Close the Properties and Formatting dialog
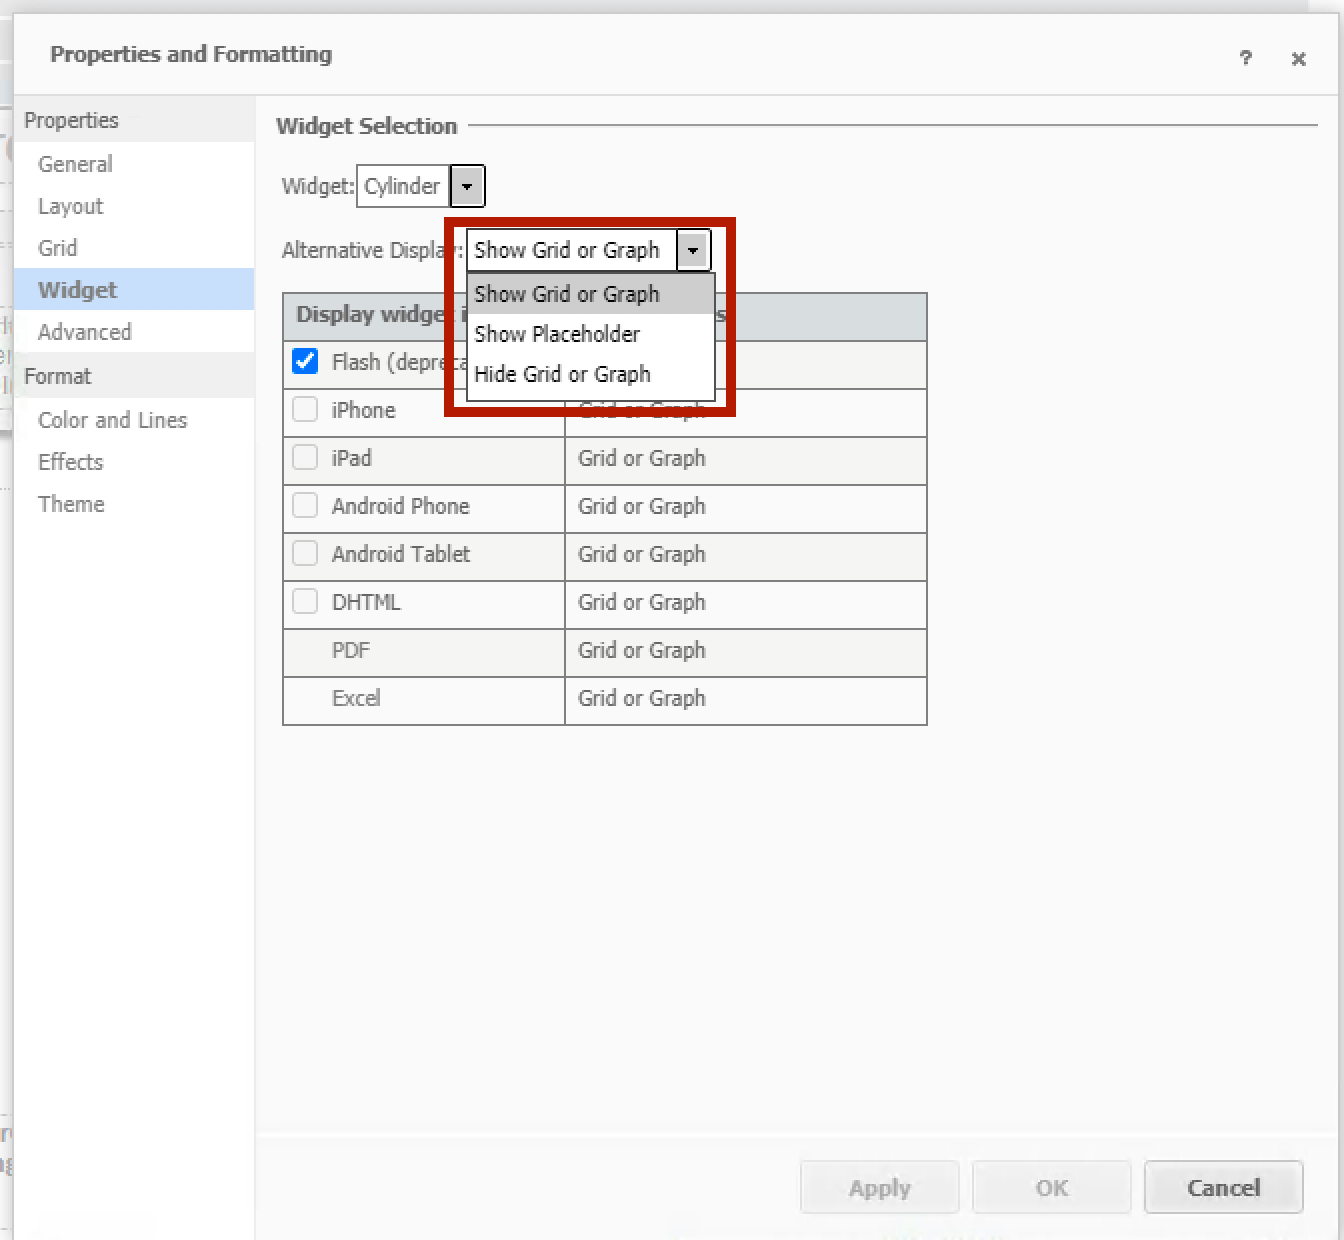 click(x=1298, y=59)
